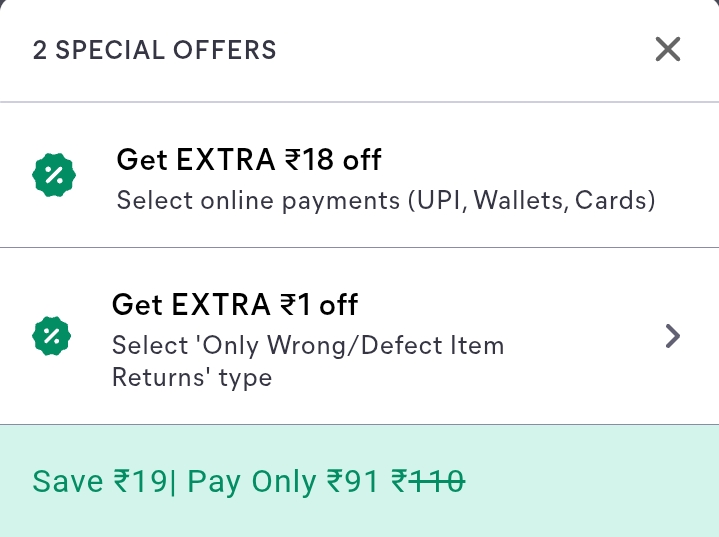Expand the ₹1 off offer chevron
719x537 pixels.
point(673,336)
